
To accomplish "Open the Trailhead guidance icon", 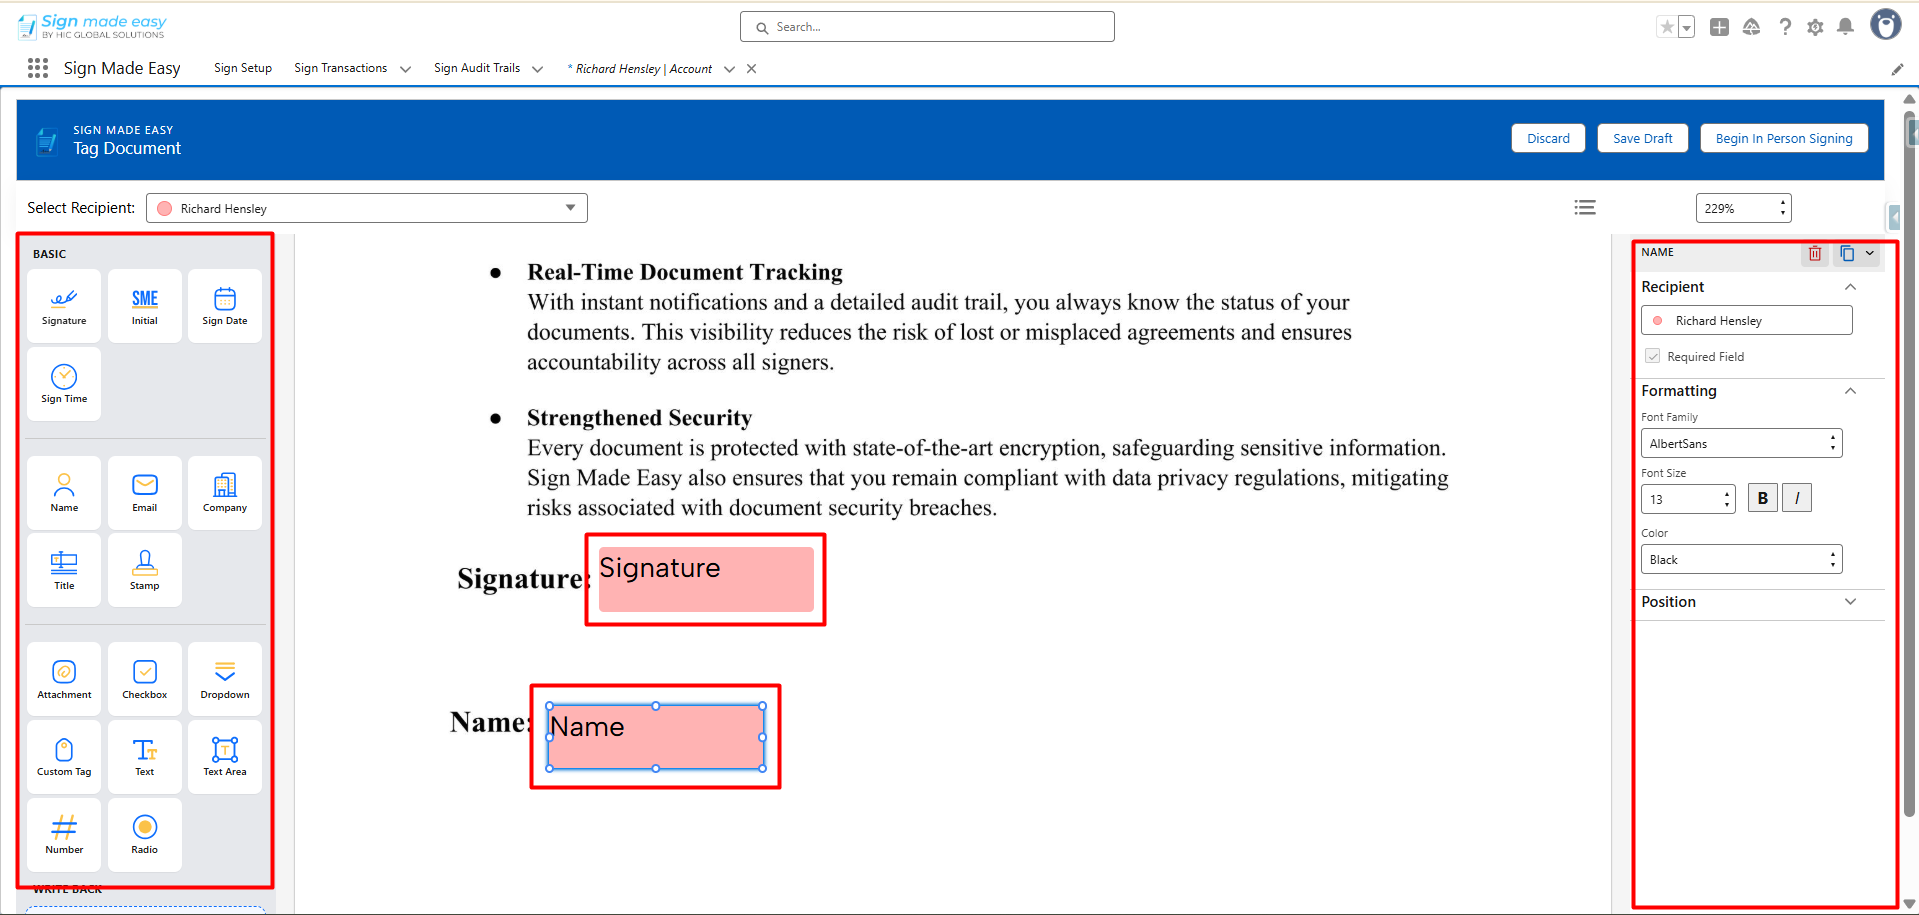I will [x=1751, y=27].
